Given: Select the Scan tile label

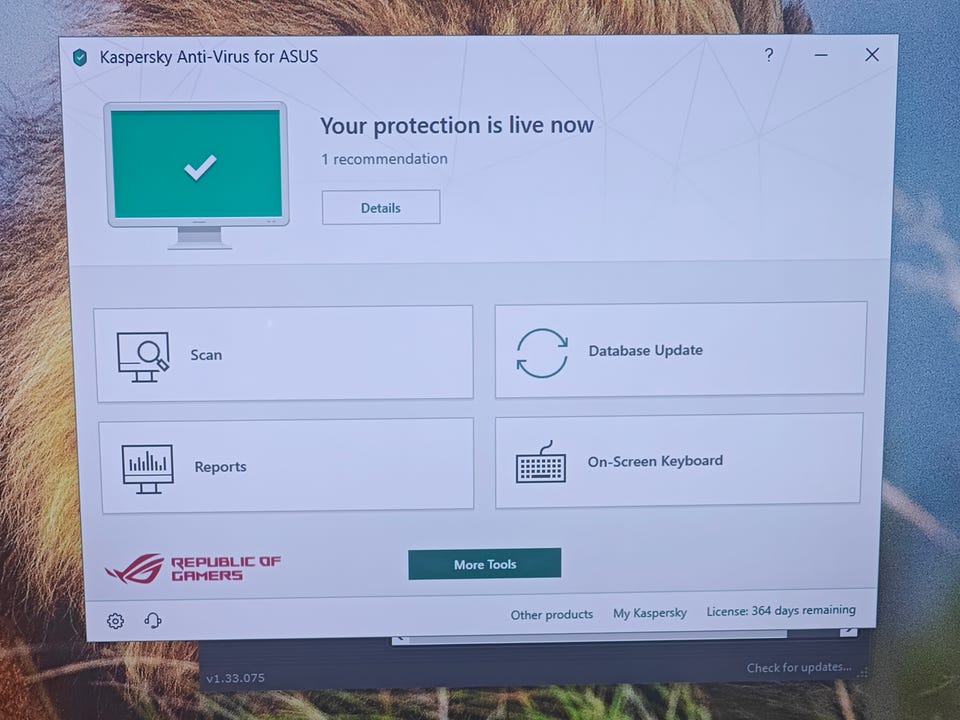Looking at the screenshot, I should click(206, 355).
